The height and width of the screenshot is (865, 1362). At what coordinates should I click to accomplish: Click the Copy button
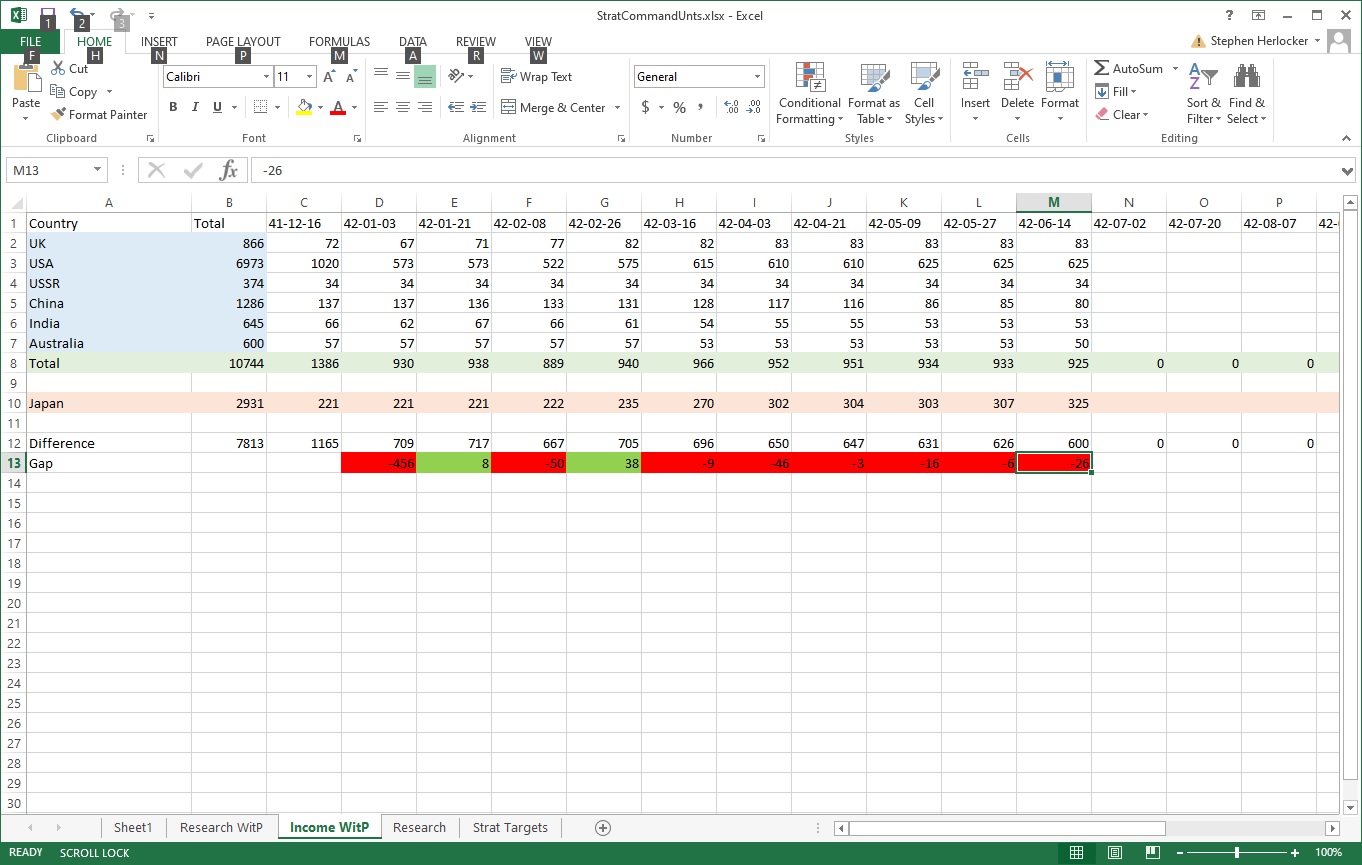point(76,92)
